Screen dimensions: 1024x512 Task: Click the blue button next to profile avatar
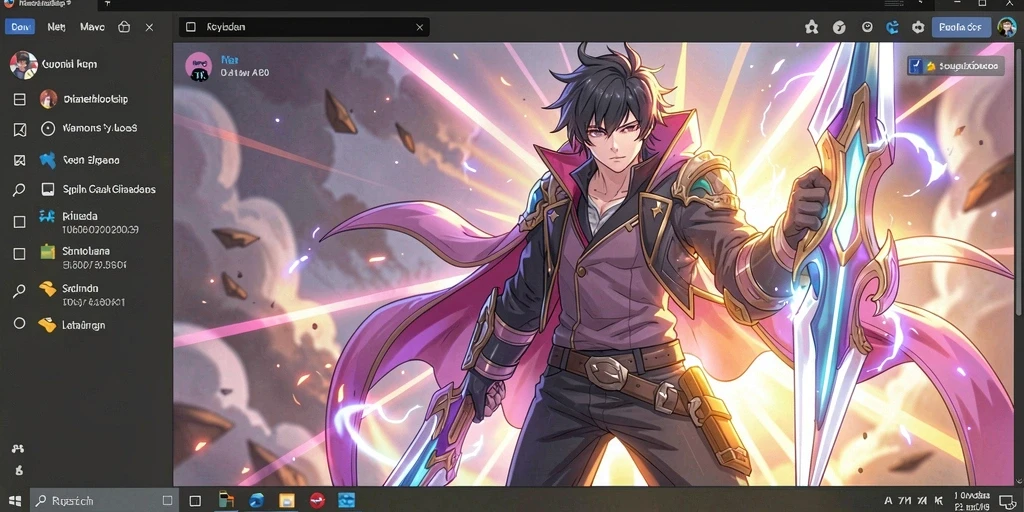(x=961, y=27)
